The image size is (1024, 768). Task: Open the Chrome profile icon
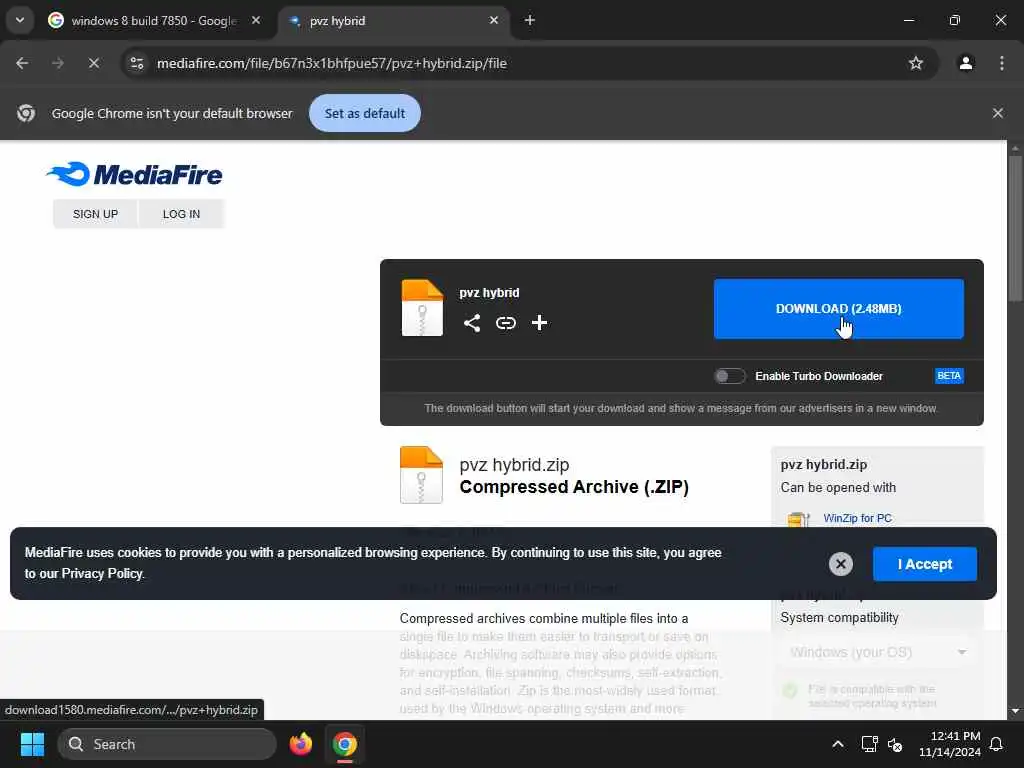[965, 63]
